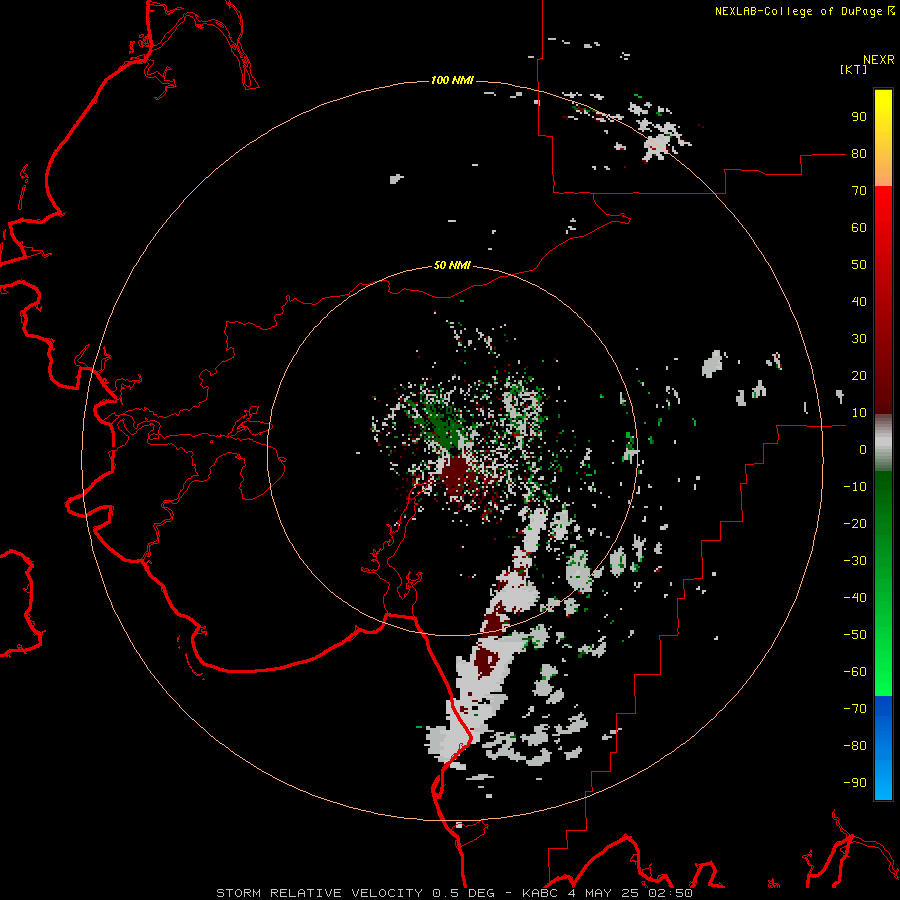Click the 50 NMI range ring label
900x900 pixels.
(x=452, y=265)
